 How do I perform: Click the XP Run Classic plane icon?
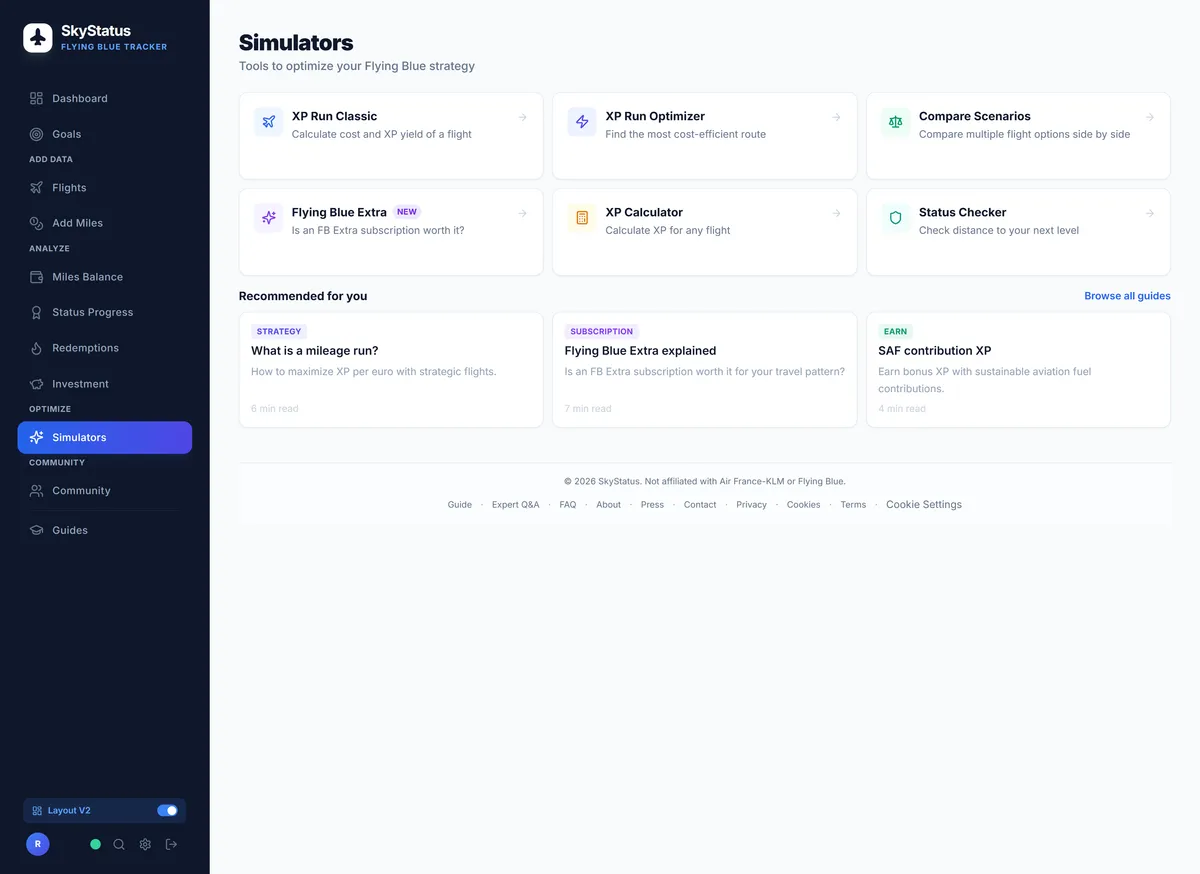click(x=268, y=122)
